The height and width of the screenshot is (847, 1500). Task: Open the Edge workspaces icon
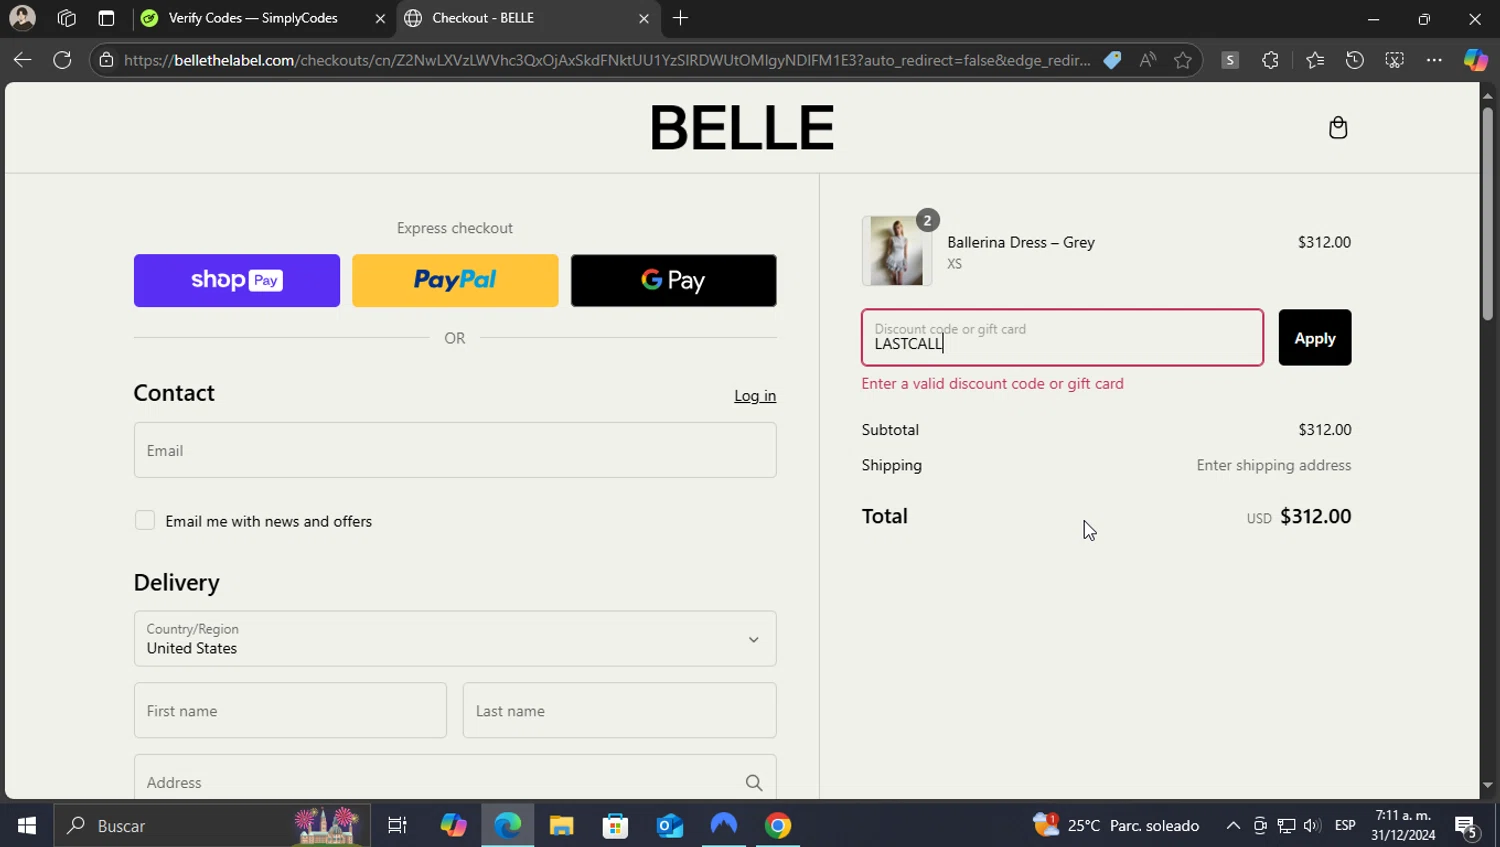click(66, 18)
